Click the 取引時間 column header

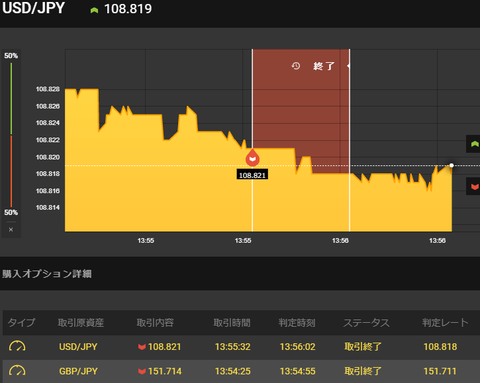[x=232, y=322]
